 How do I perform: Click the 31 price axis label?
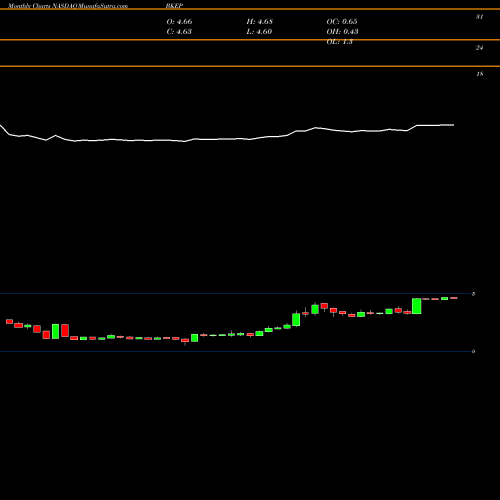[479, 17]
